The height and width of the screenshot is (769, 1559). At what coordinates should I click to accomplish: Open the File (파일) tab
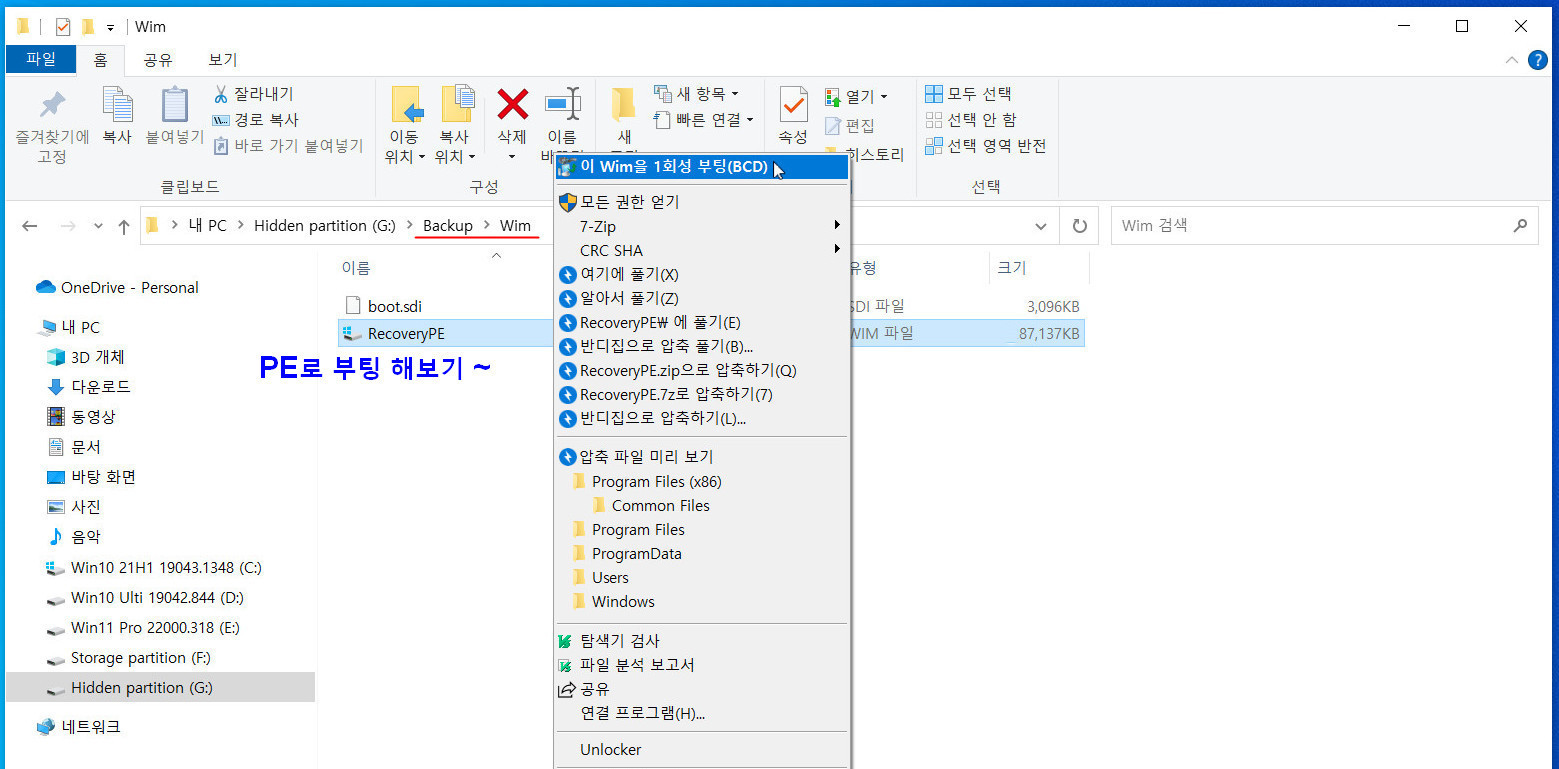click(40, 59)
